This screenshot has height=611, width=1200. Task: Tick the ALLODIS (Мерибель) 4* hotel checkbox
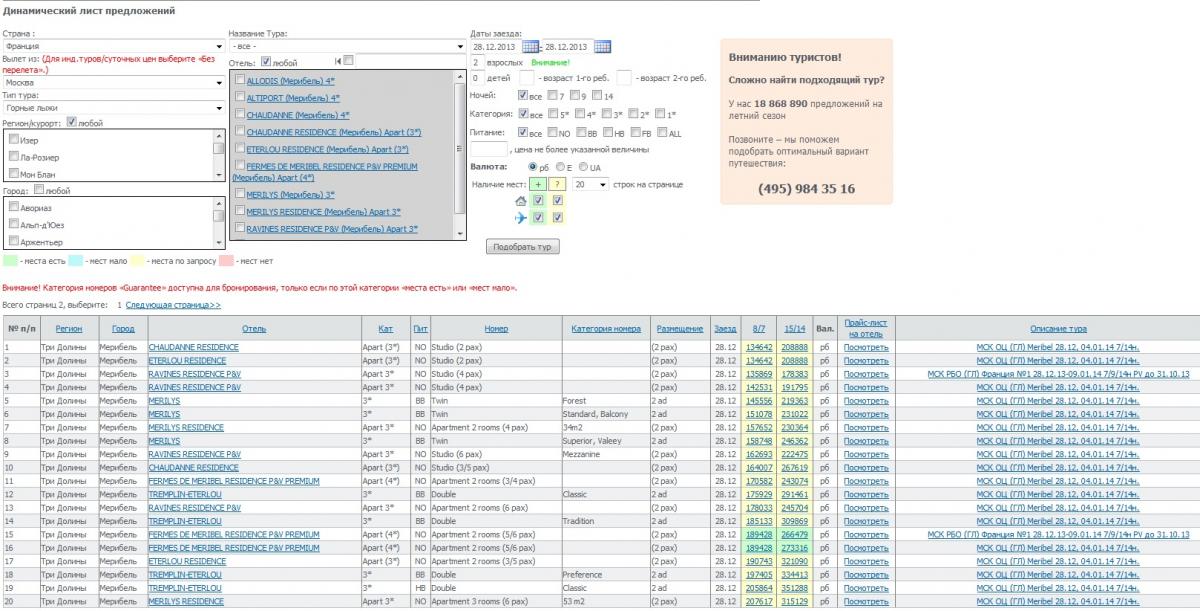pos(240,80)
